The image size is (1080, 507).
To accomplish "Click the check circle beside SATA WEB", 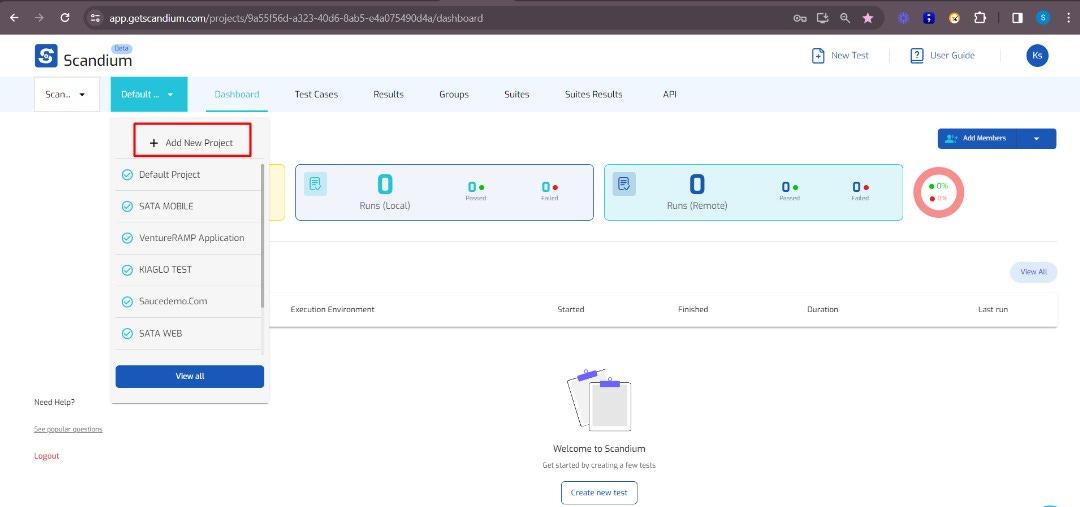I will (x=127, y=333).
